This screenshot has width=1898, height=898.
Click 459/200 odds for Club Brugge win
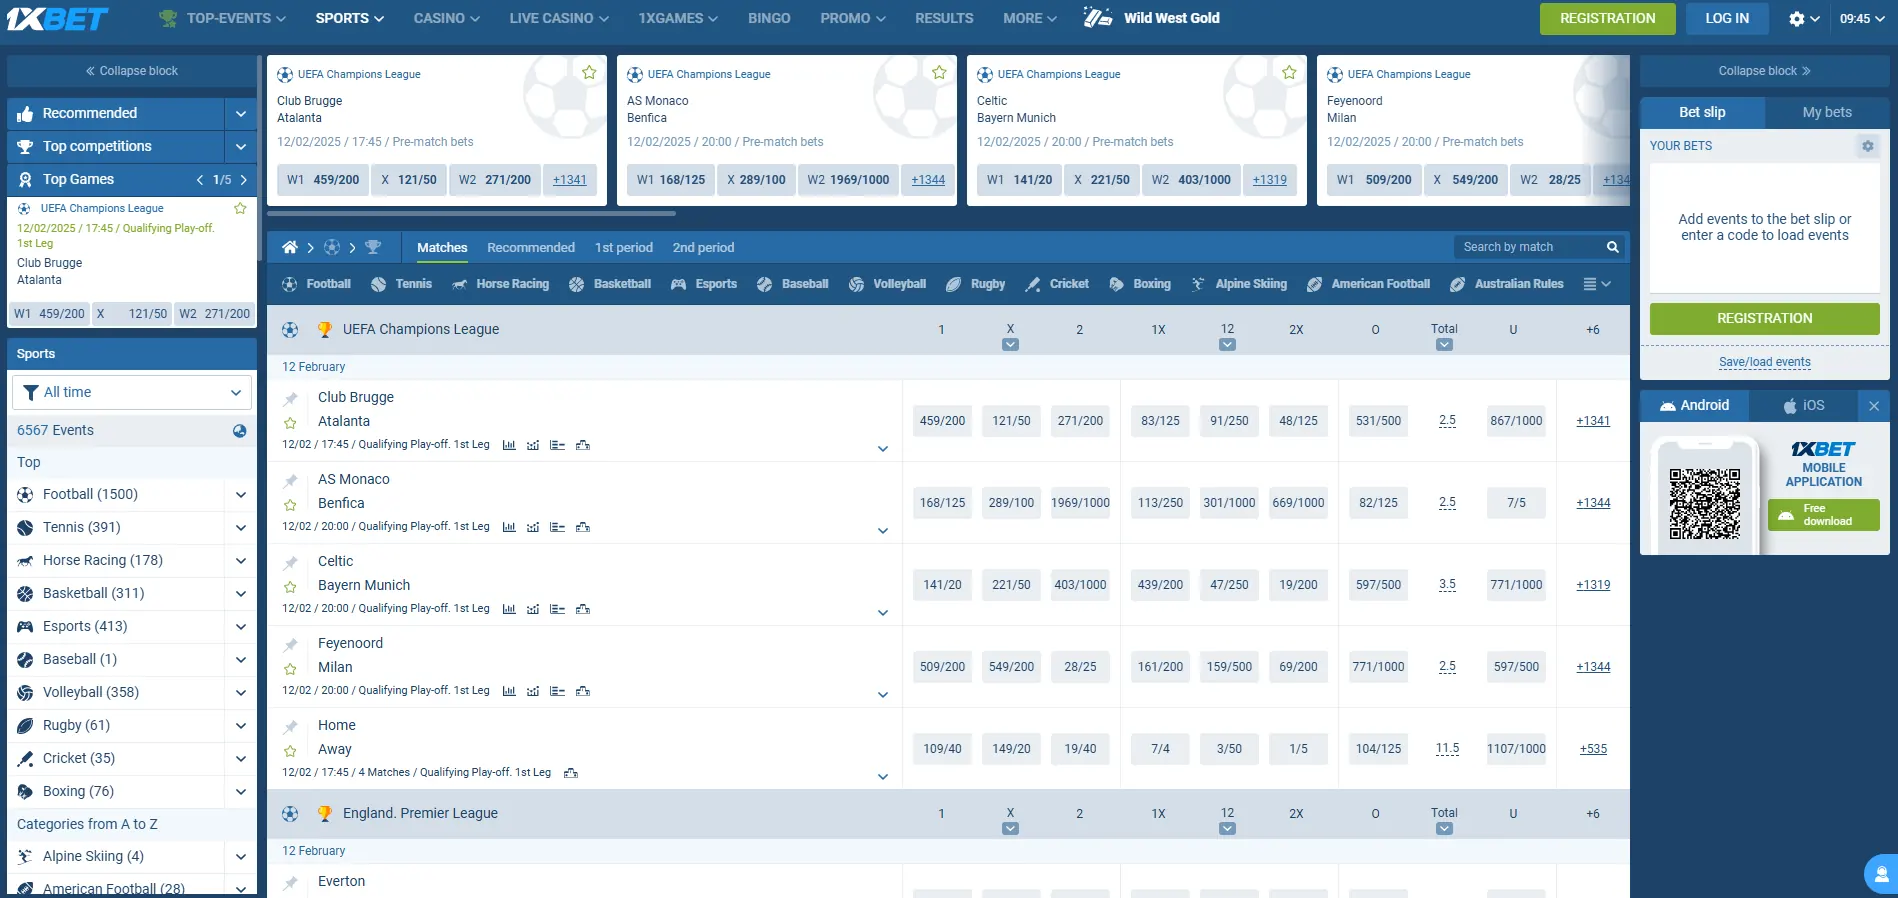[942, 421]
